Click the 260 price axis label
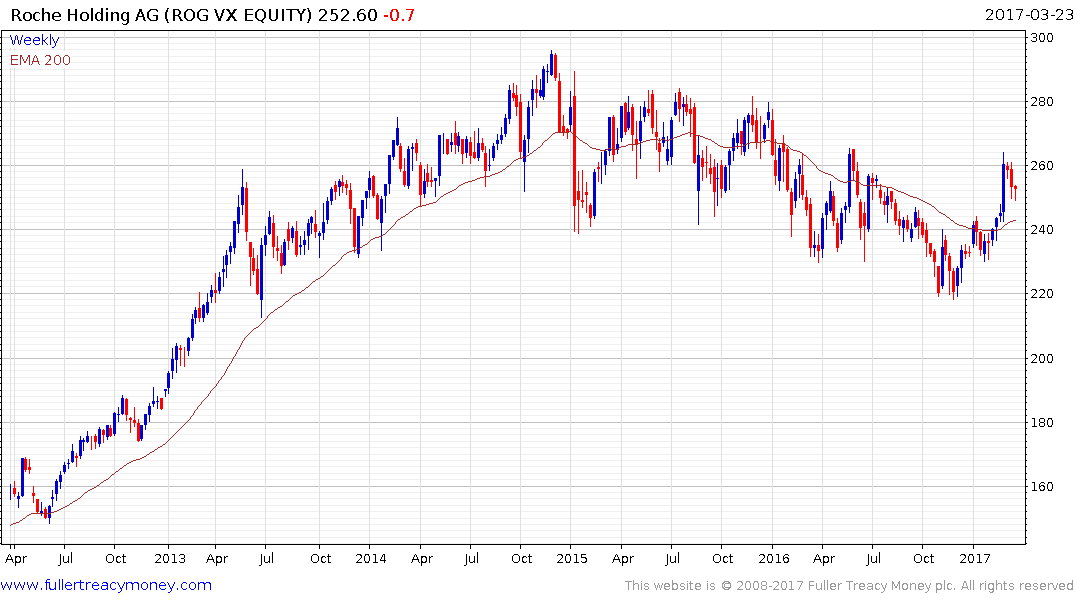The width and height of the screenshot is (1075, 600). click(1042, 165)
